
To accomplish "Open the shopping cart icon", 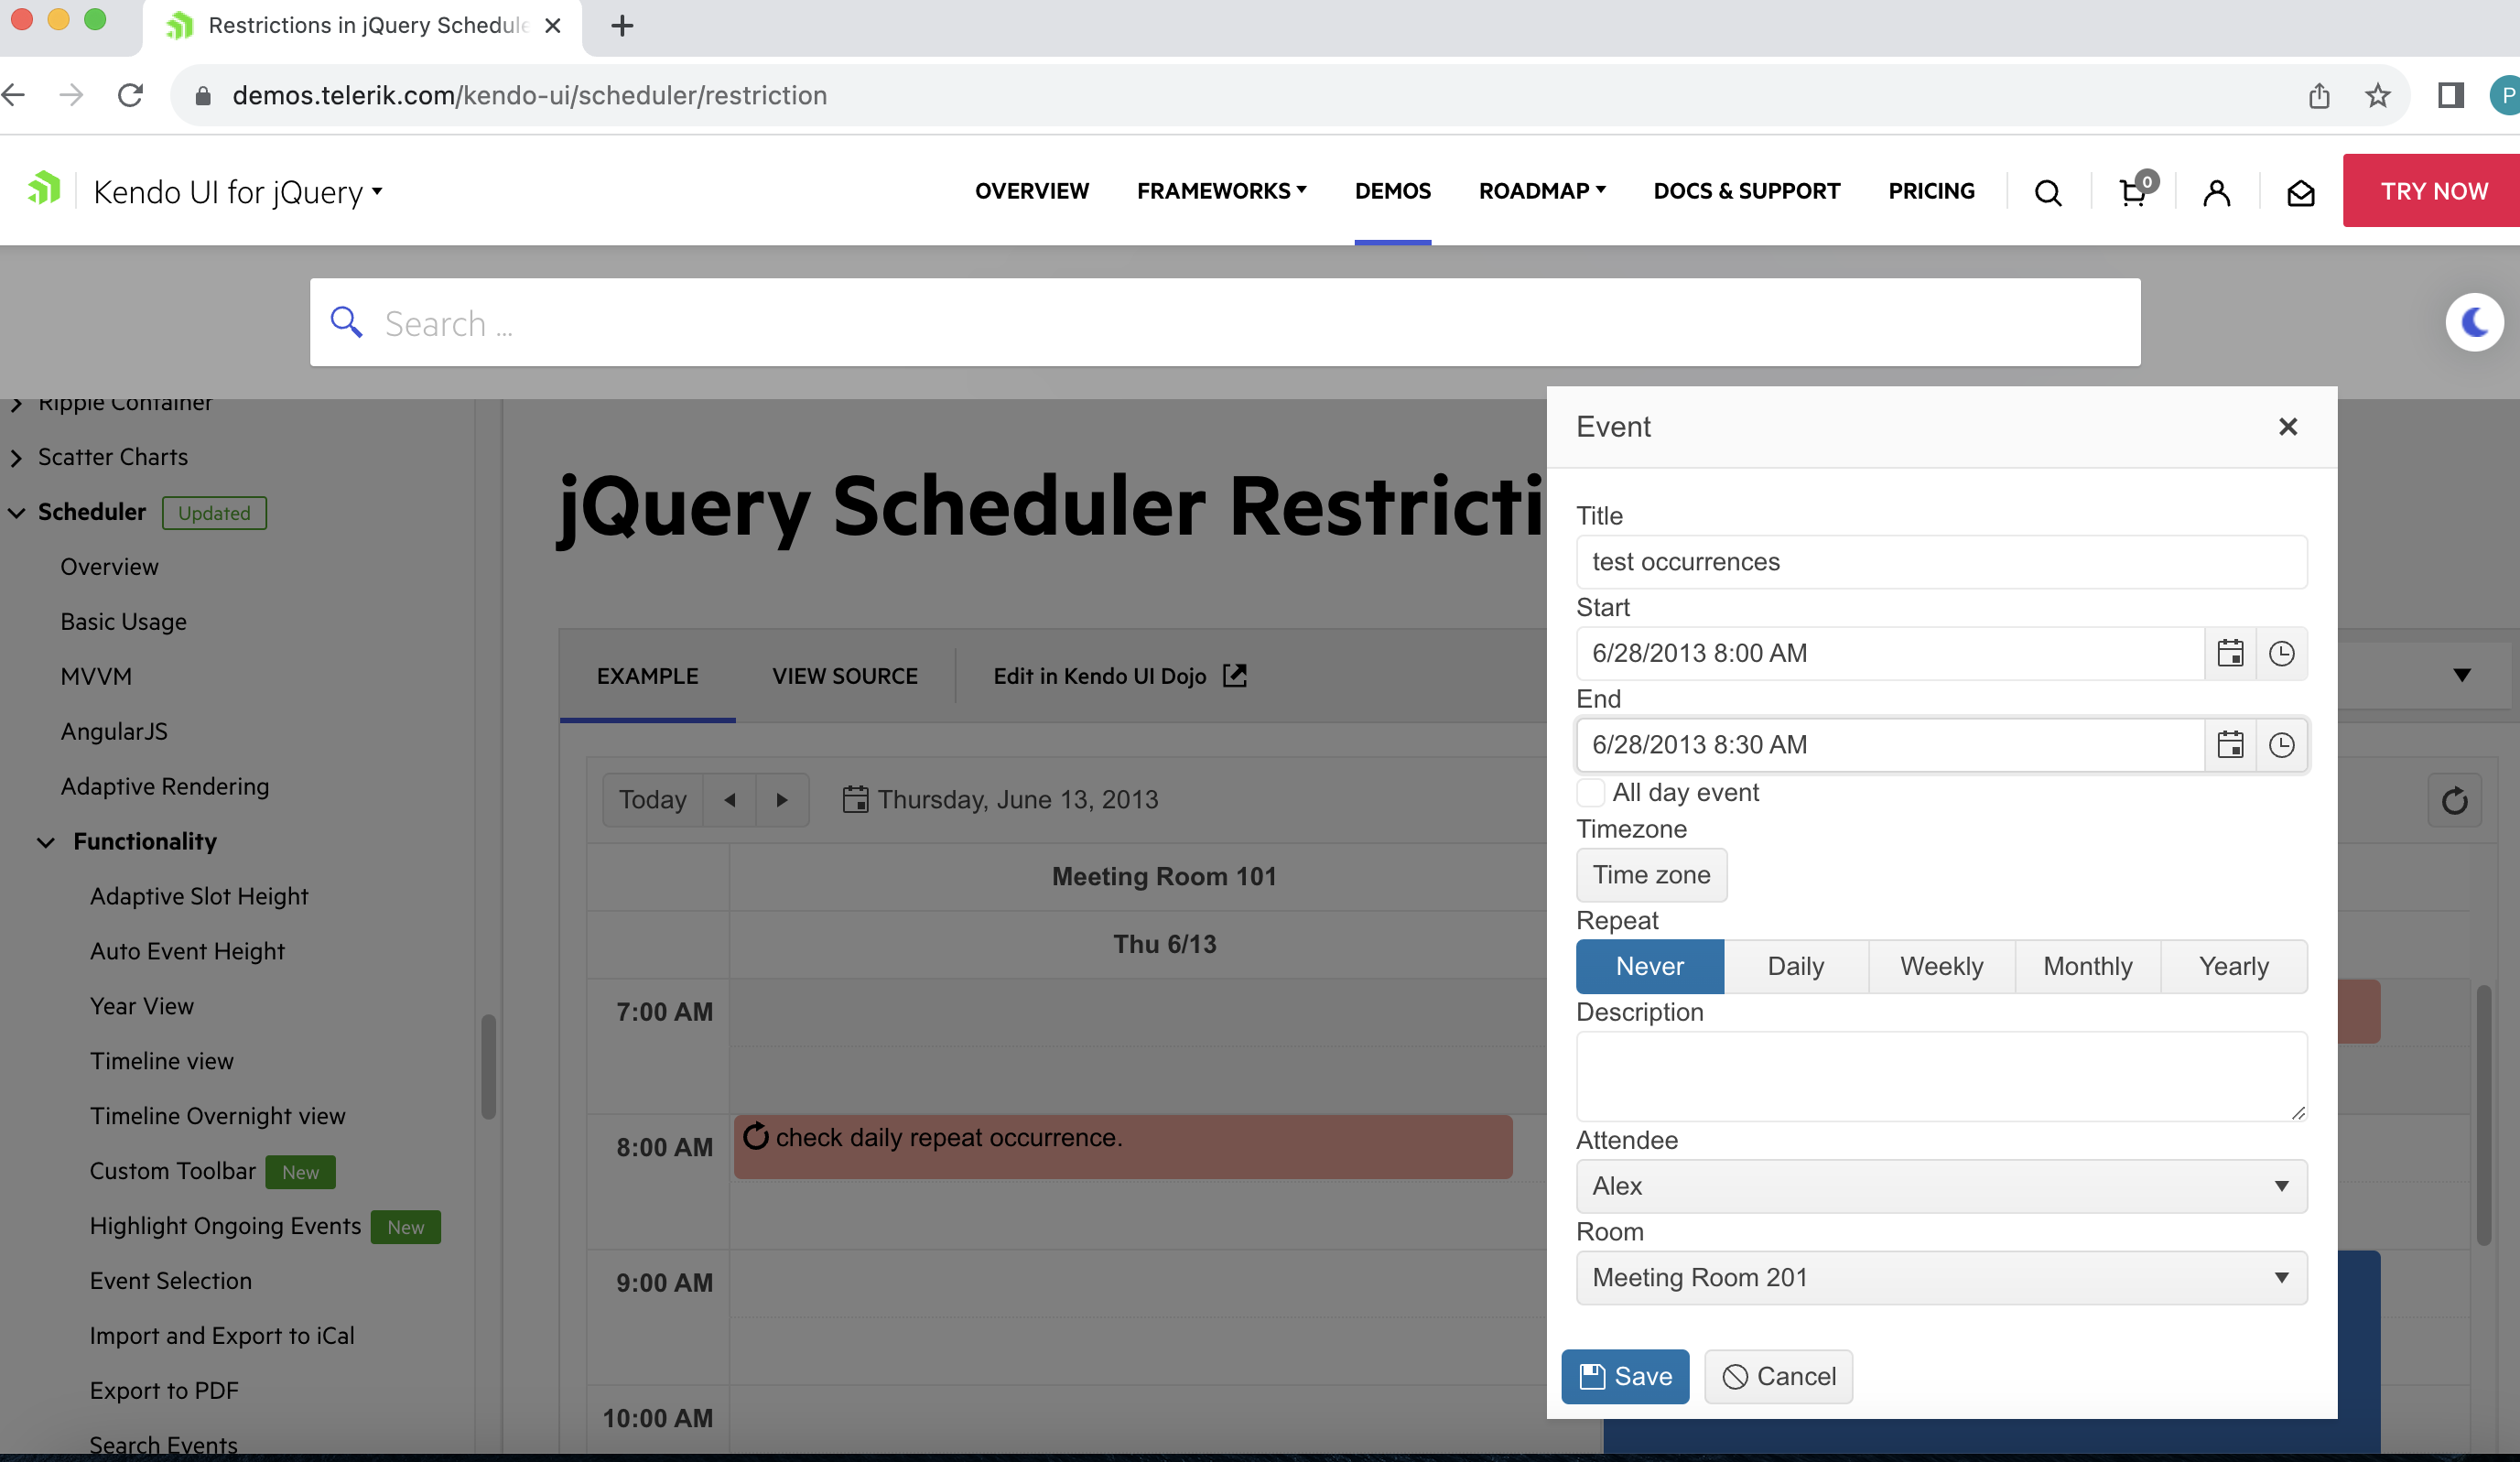I will coord(2132,192).
